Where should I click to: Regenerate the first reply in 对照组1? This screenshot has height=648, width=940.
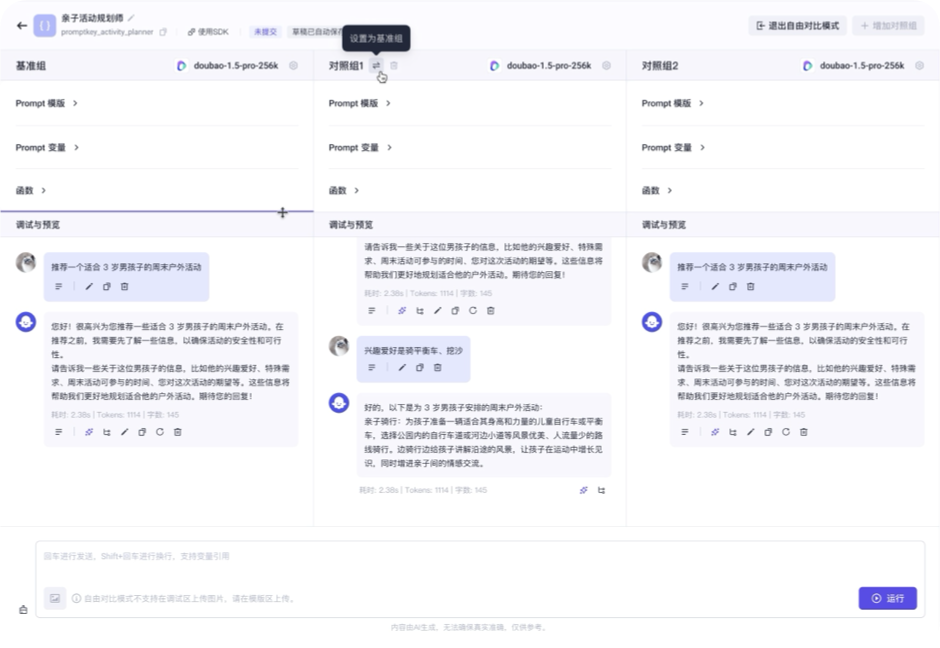[473, 311]
